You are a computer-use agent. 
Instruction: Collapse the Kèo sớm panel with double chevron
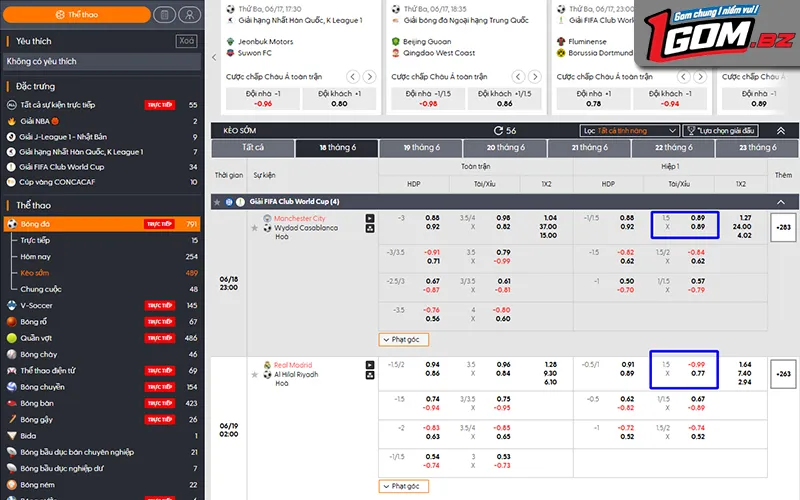781,131
